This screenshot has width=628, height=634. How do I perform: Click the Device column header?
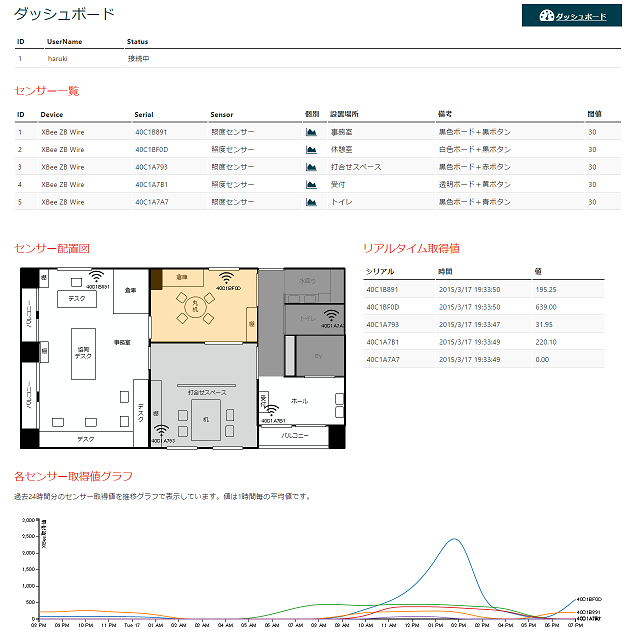click(52, 115)
